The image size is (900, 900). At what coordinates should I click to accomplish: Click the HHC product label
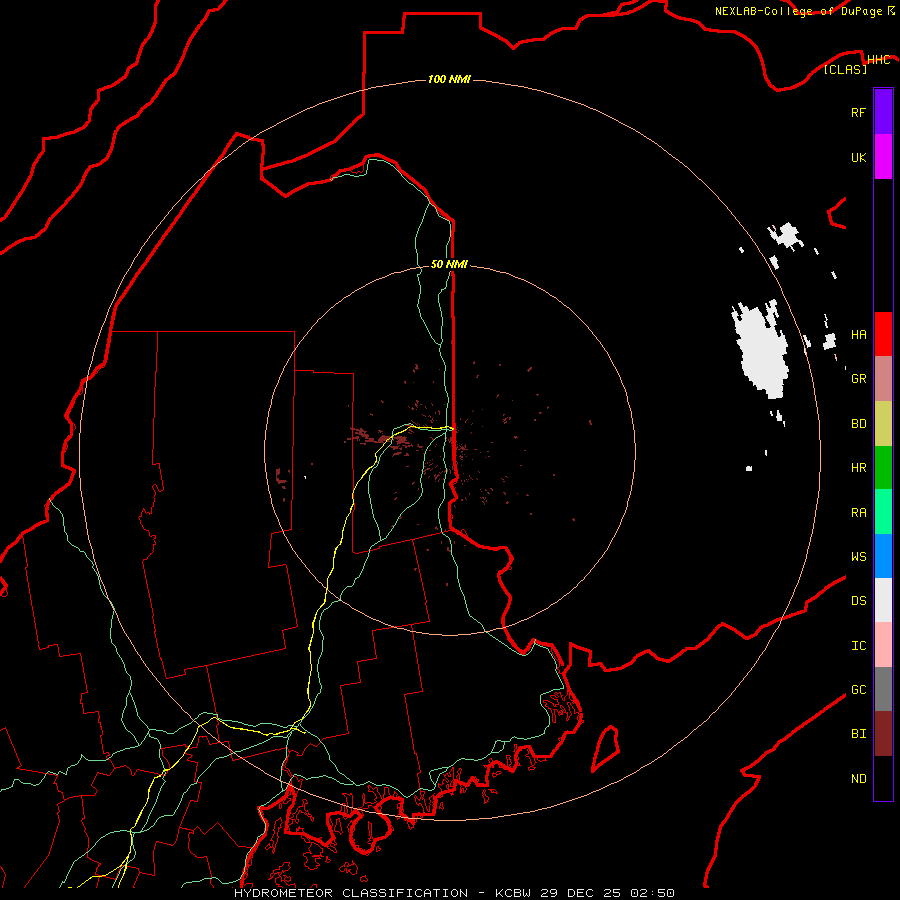tap(878, 60)
